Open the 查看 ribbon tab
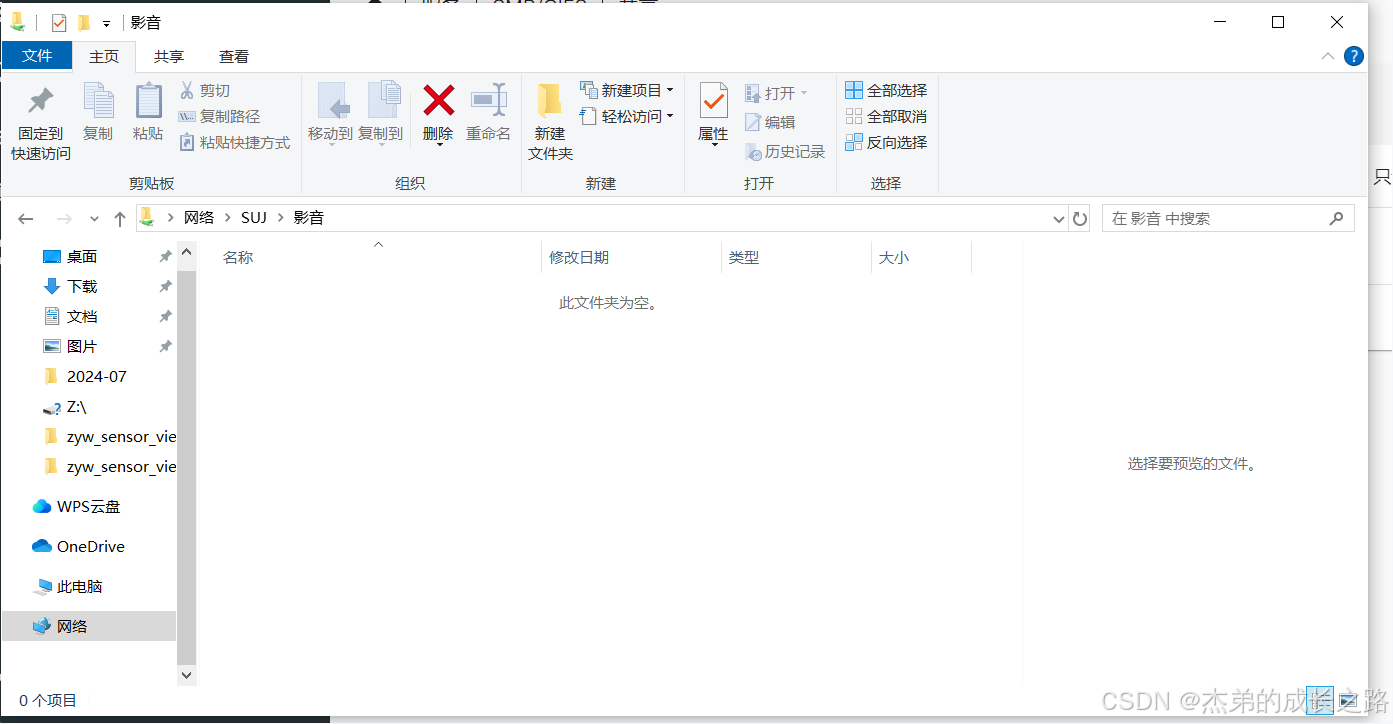This screenshot has height=724, width=1393. tap(234, 57)
